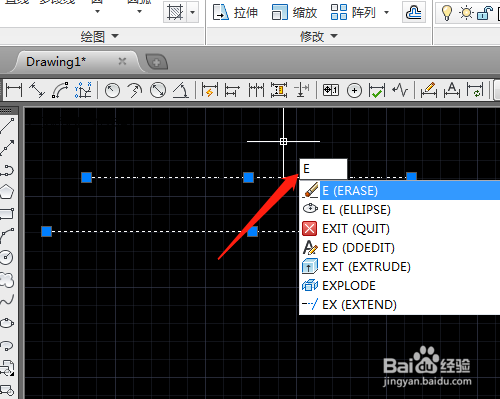Select the Radius dimension tool
Image resolution: width=500 pixels, height=399 pixels.
click(112, 90)
